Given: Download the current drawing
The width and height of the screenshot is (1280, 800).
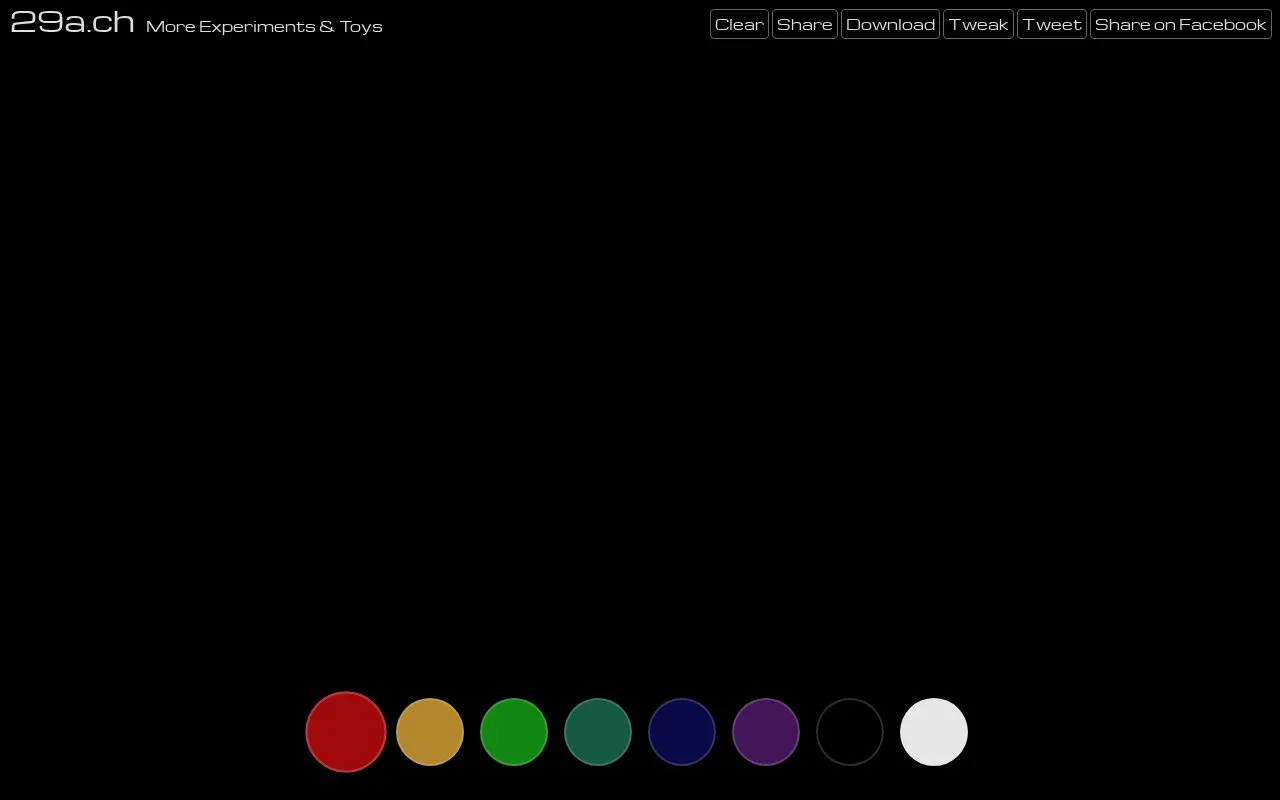Looking at the screenshot, I should pyautogui.click(x=891, y=24).
